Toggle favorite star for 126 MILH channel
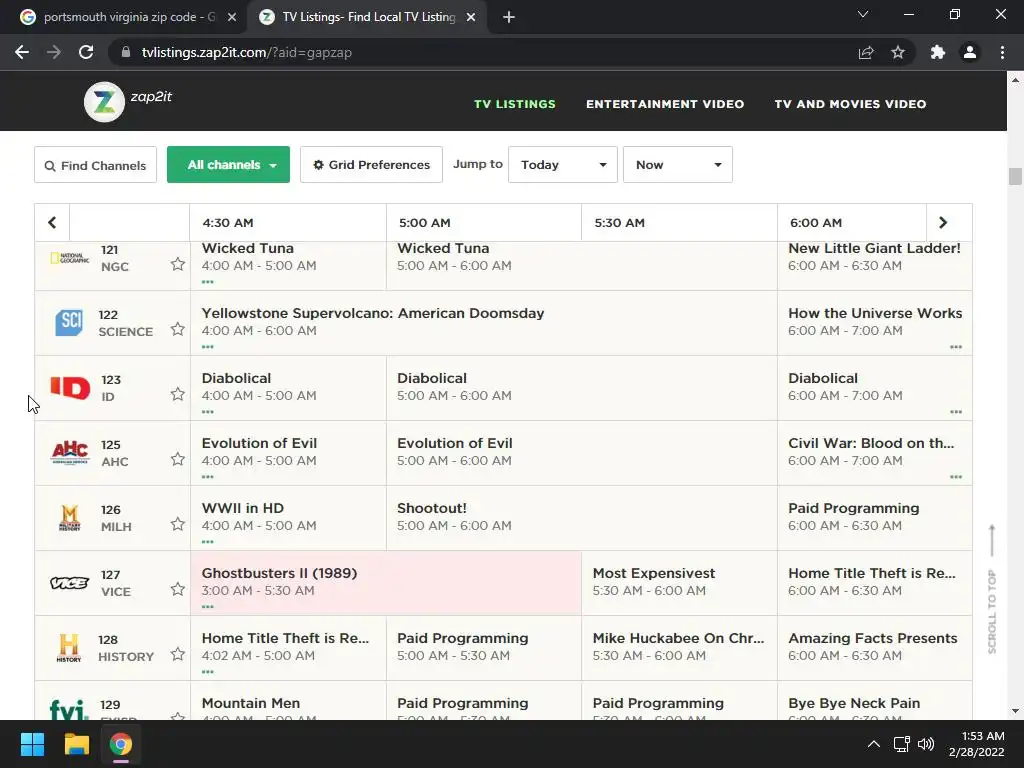The width and height of the screenshot is (1024, 768). click(178, 524)
